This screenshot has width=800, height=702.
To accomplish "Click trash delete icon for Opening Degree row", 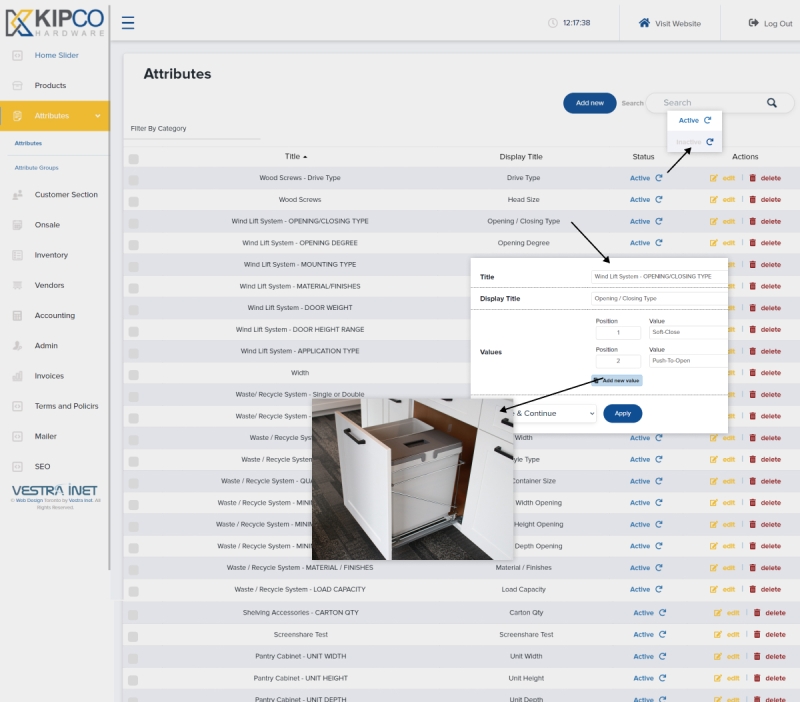I will coord(753,243).
